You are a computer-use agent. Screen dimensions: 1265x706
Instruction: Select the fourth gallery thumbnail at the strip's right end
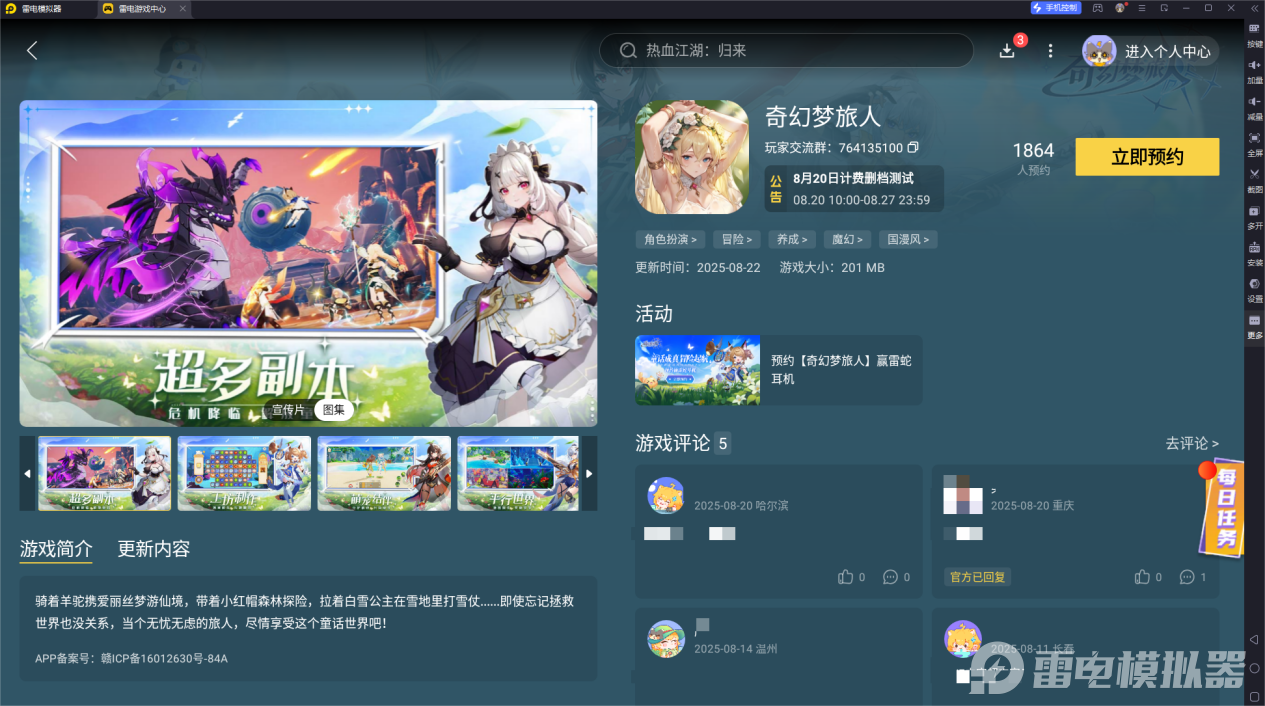click(x=518, y=473)
